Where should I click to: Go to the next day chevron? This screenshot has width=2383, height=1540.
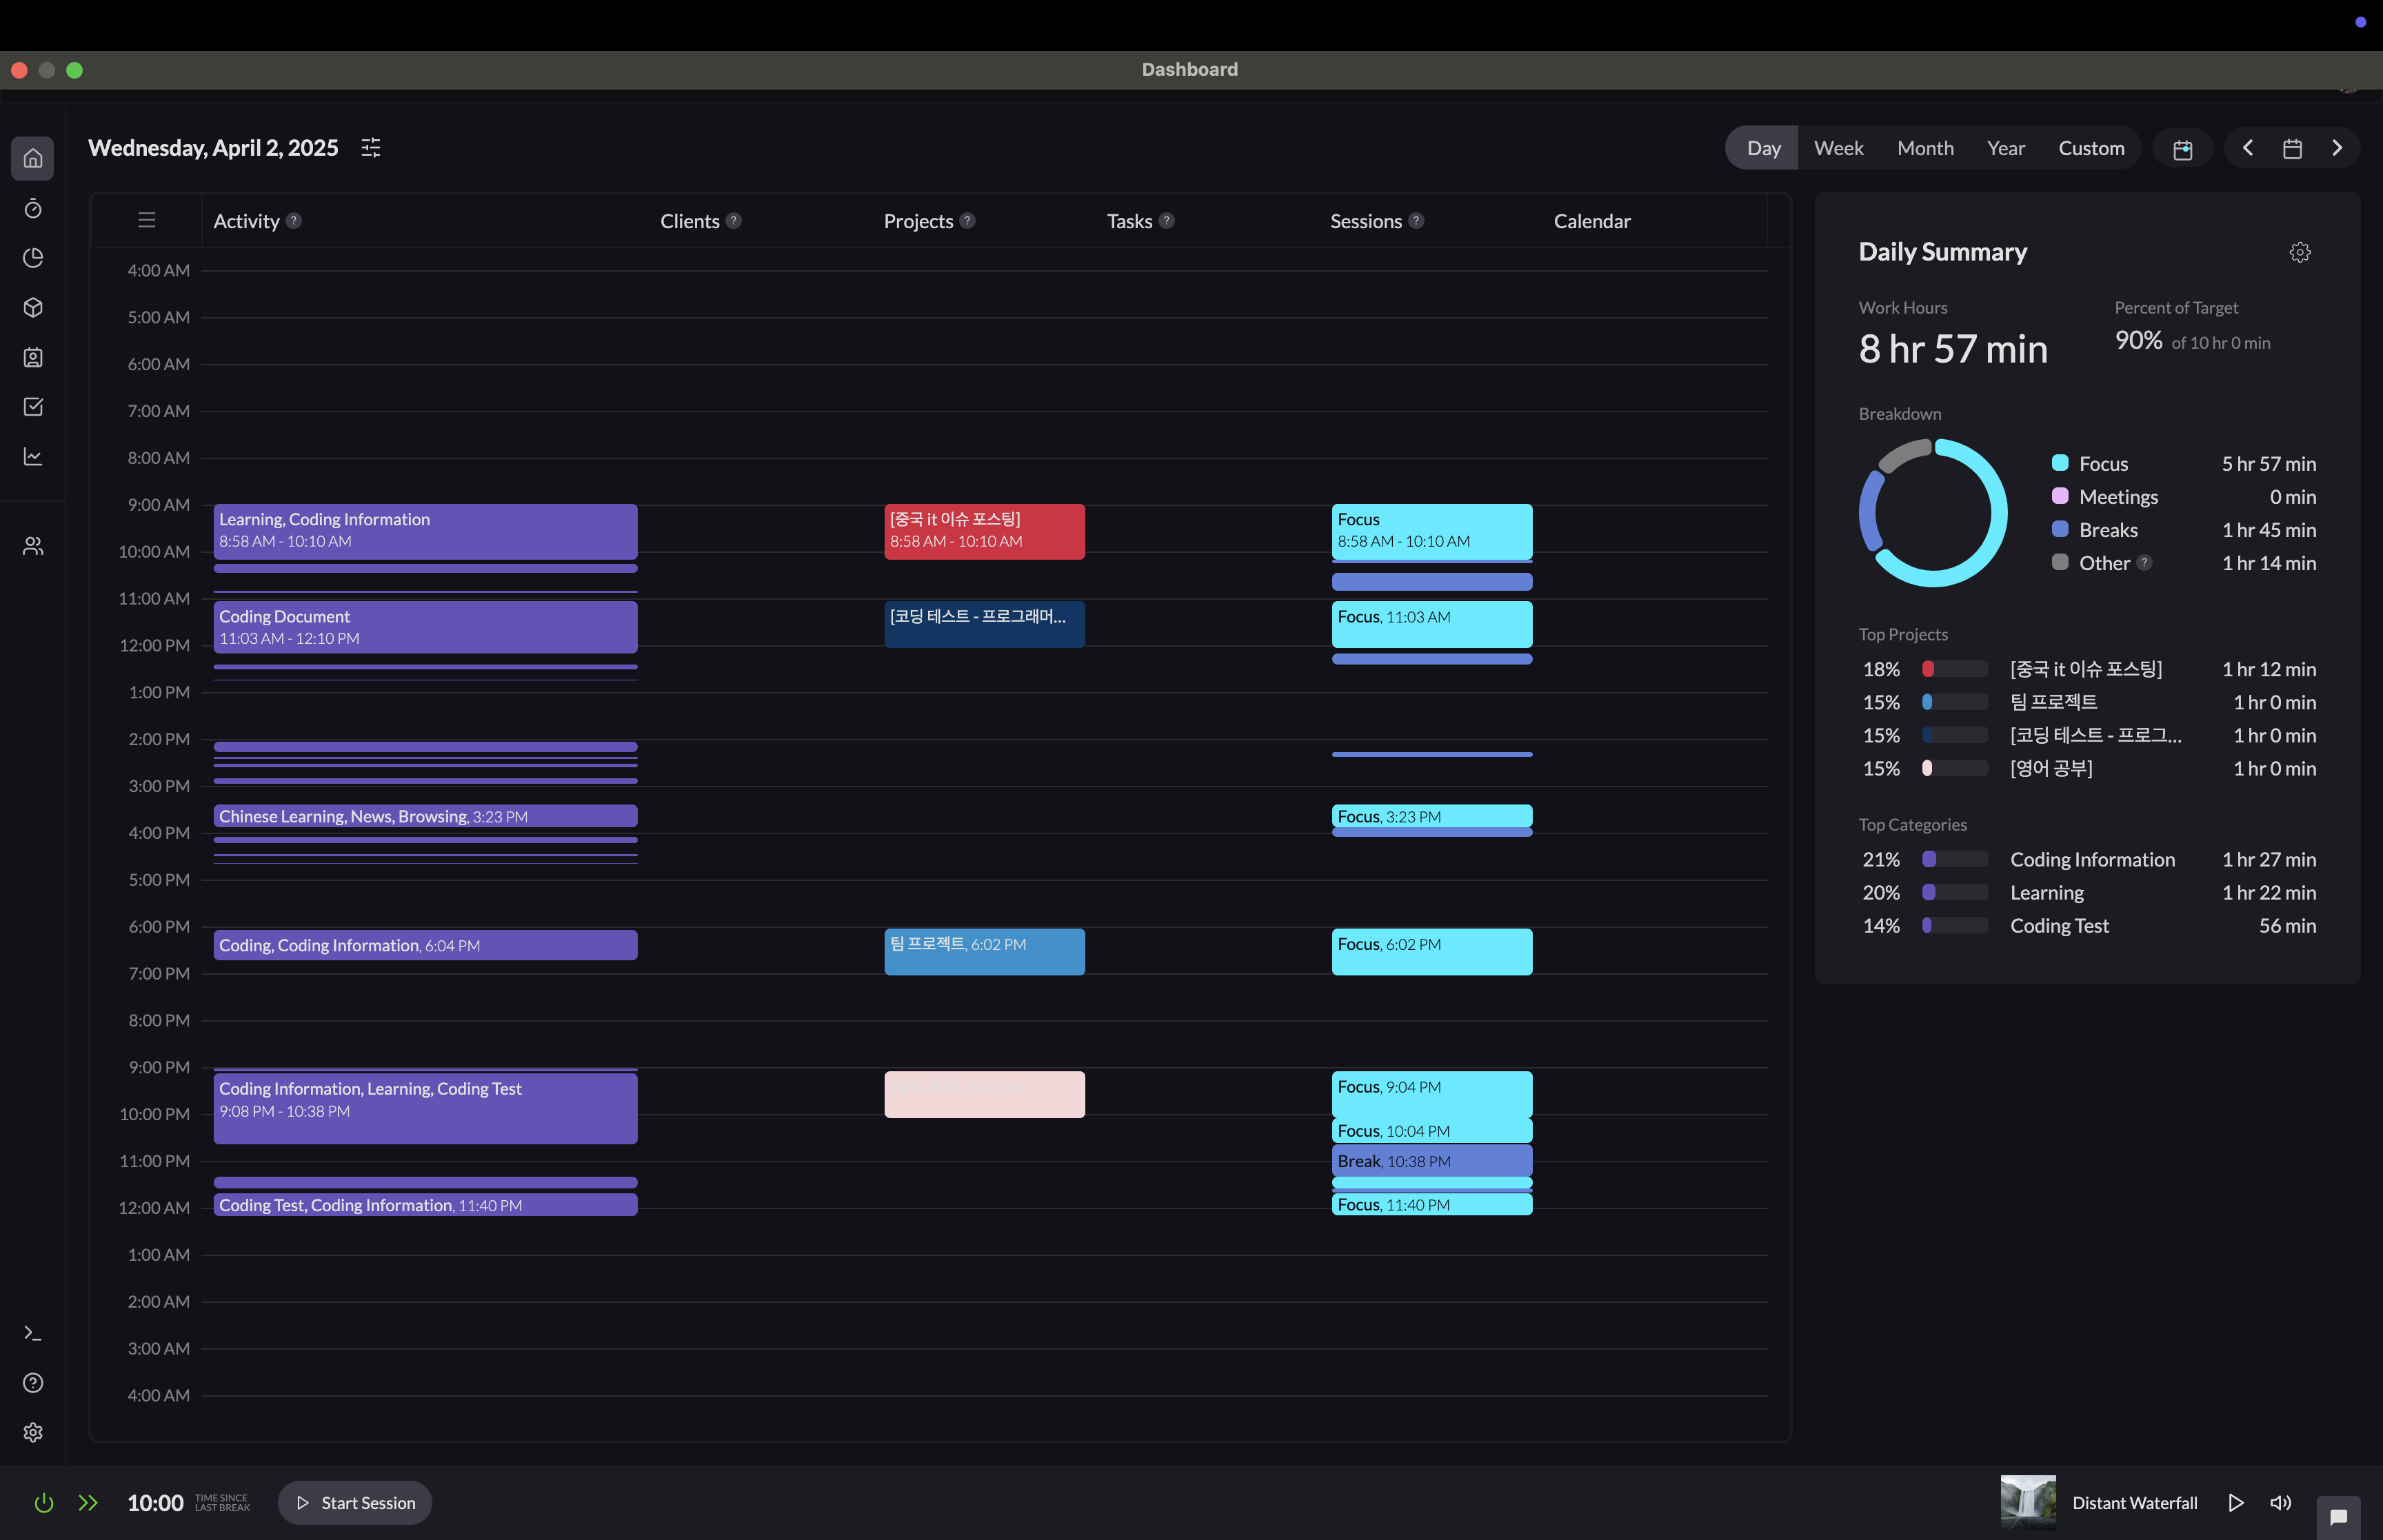[x=2337, y=148]
